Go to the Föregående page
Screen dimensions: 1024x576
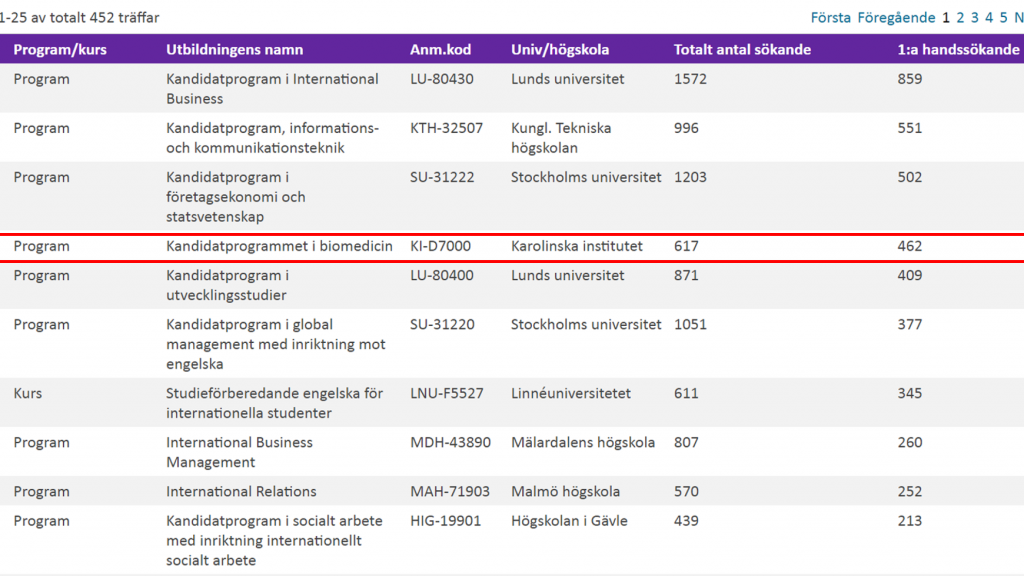click(x=896, y=18)
